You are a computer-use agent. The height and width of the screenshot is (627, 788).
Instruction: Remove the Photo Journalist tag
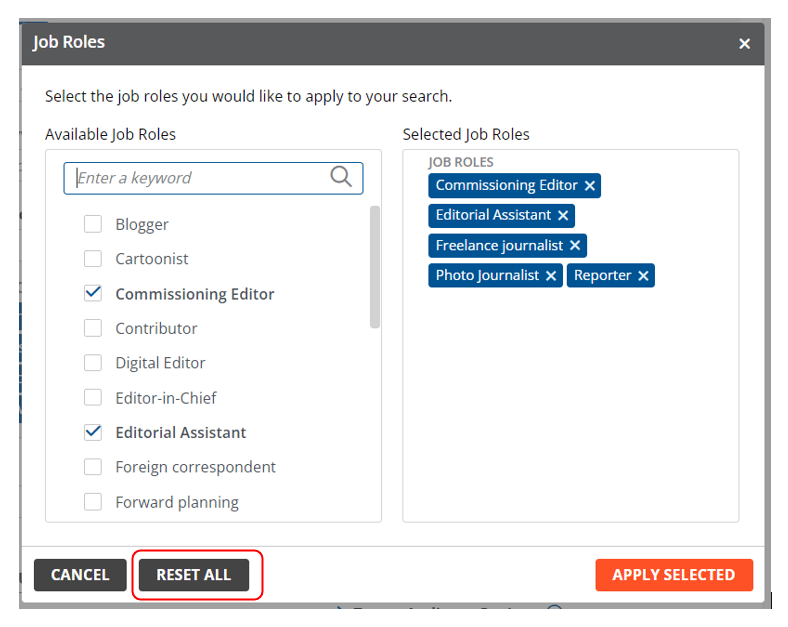pyautogui.click(x=551, y=275)
